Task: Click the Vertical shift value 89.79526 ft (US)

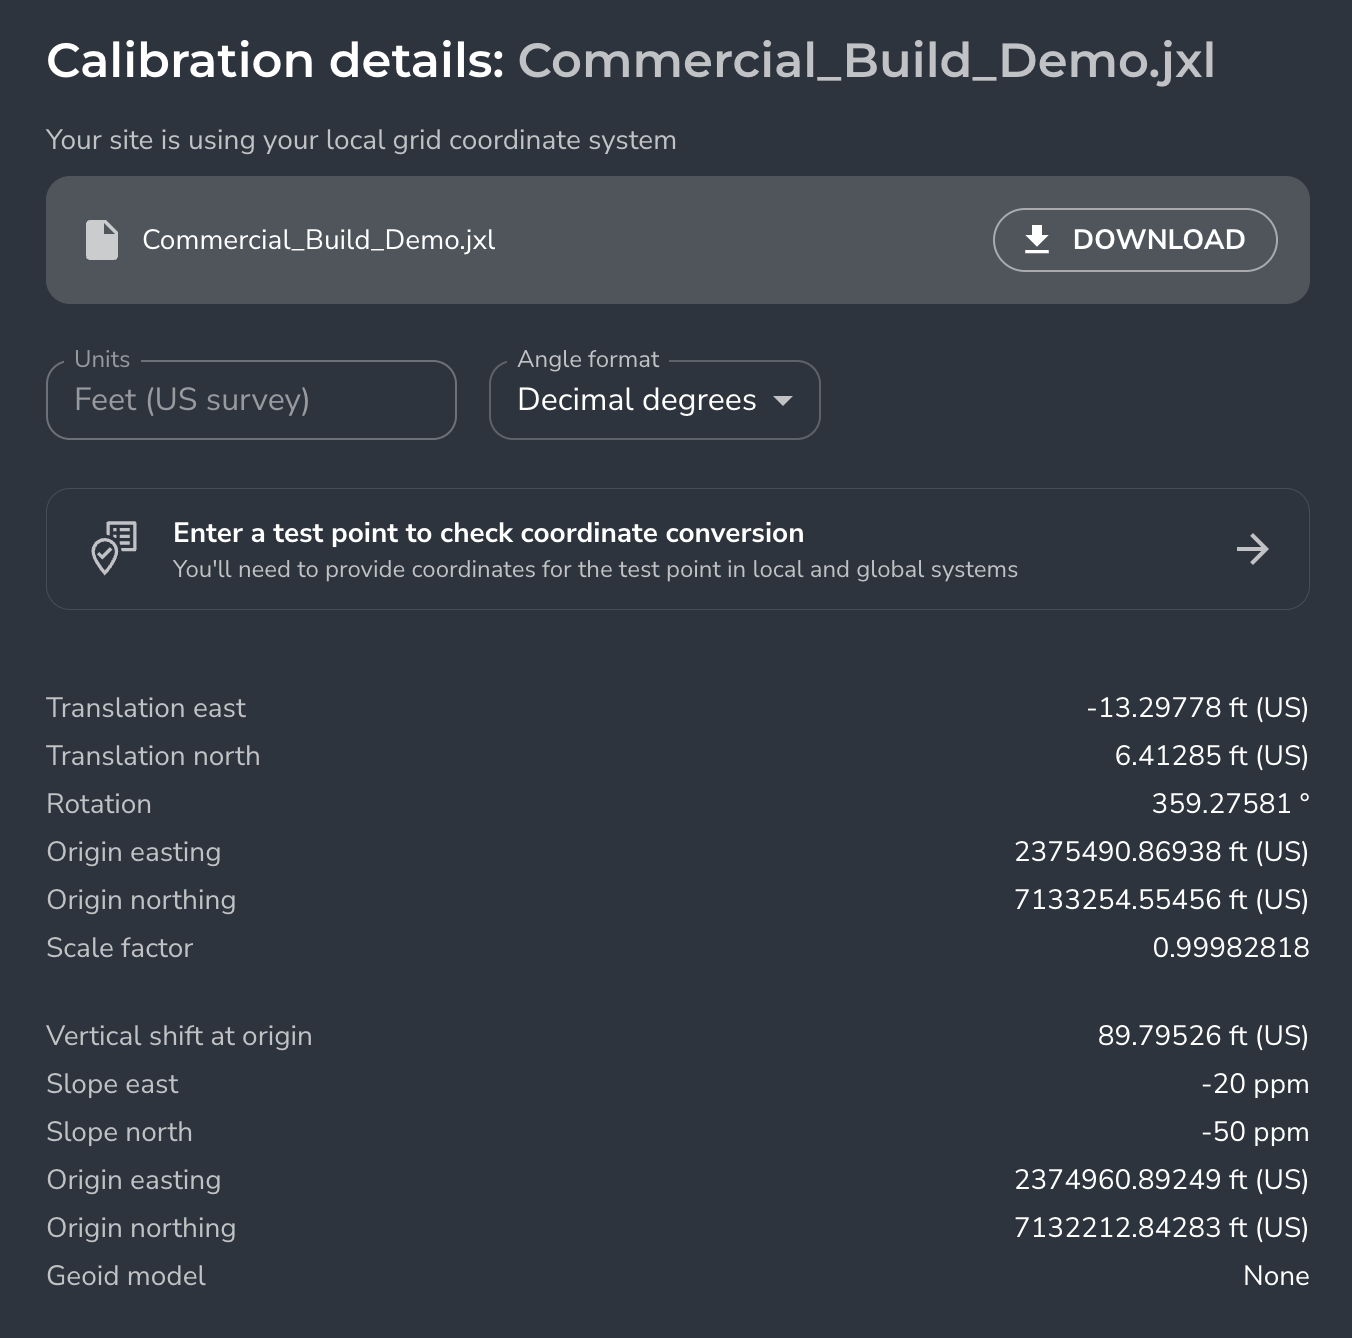Action: pos(1204,1036)
